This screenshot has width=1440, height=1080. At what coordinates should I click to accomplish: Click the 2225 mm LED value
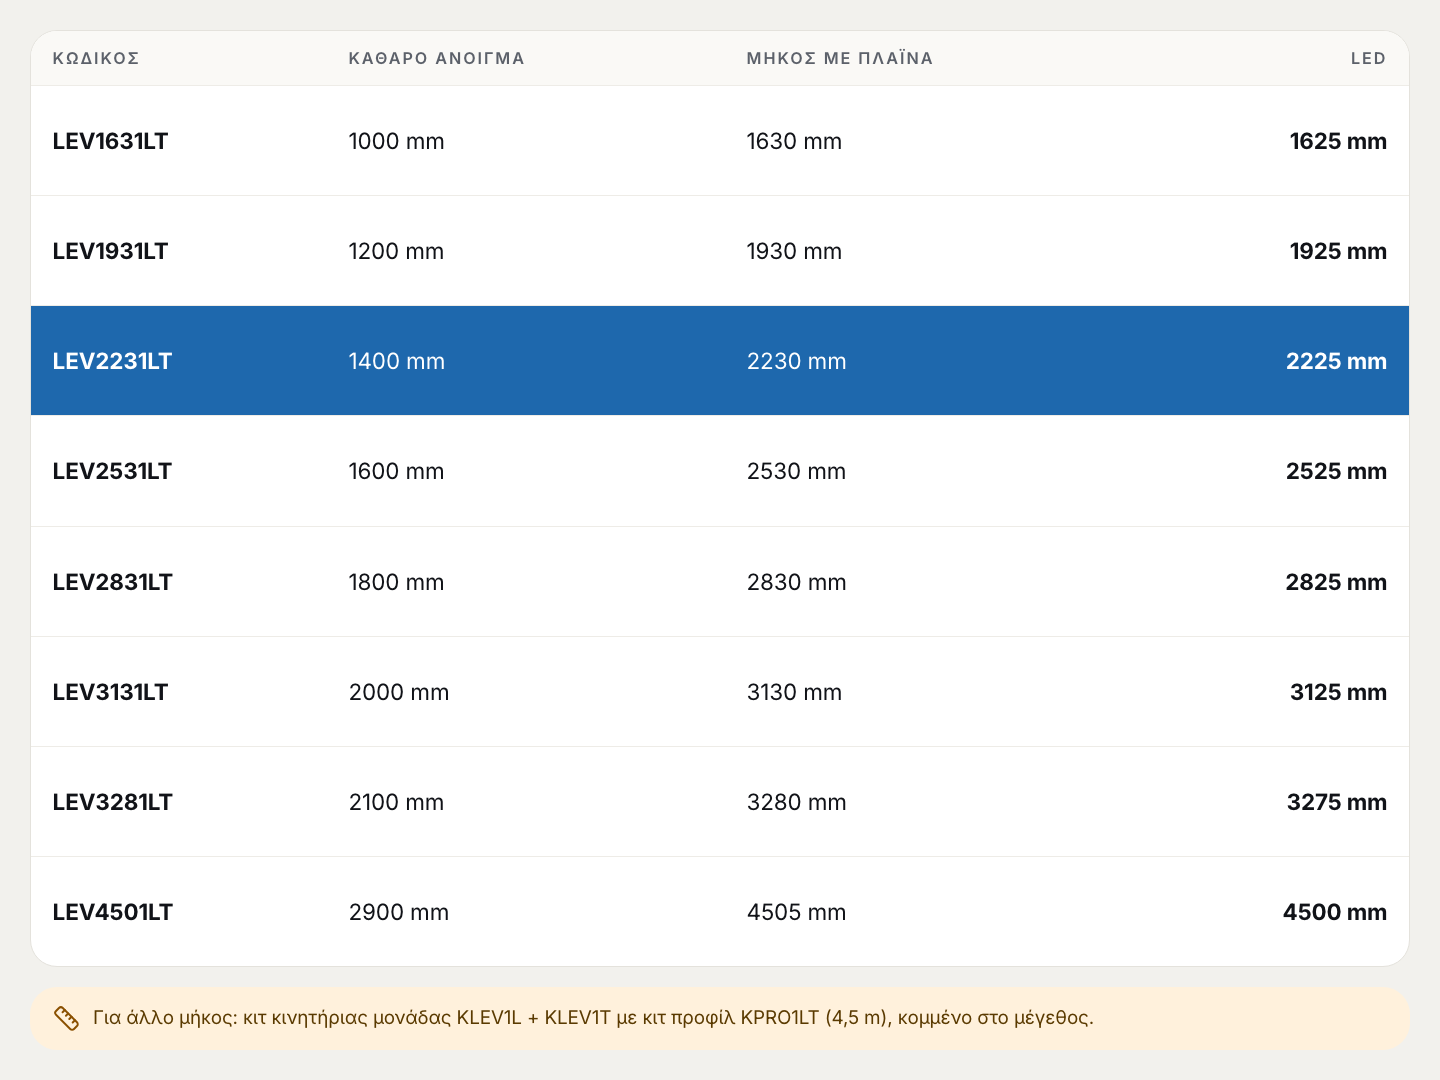1336,361
